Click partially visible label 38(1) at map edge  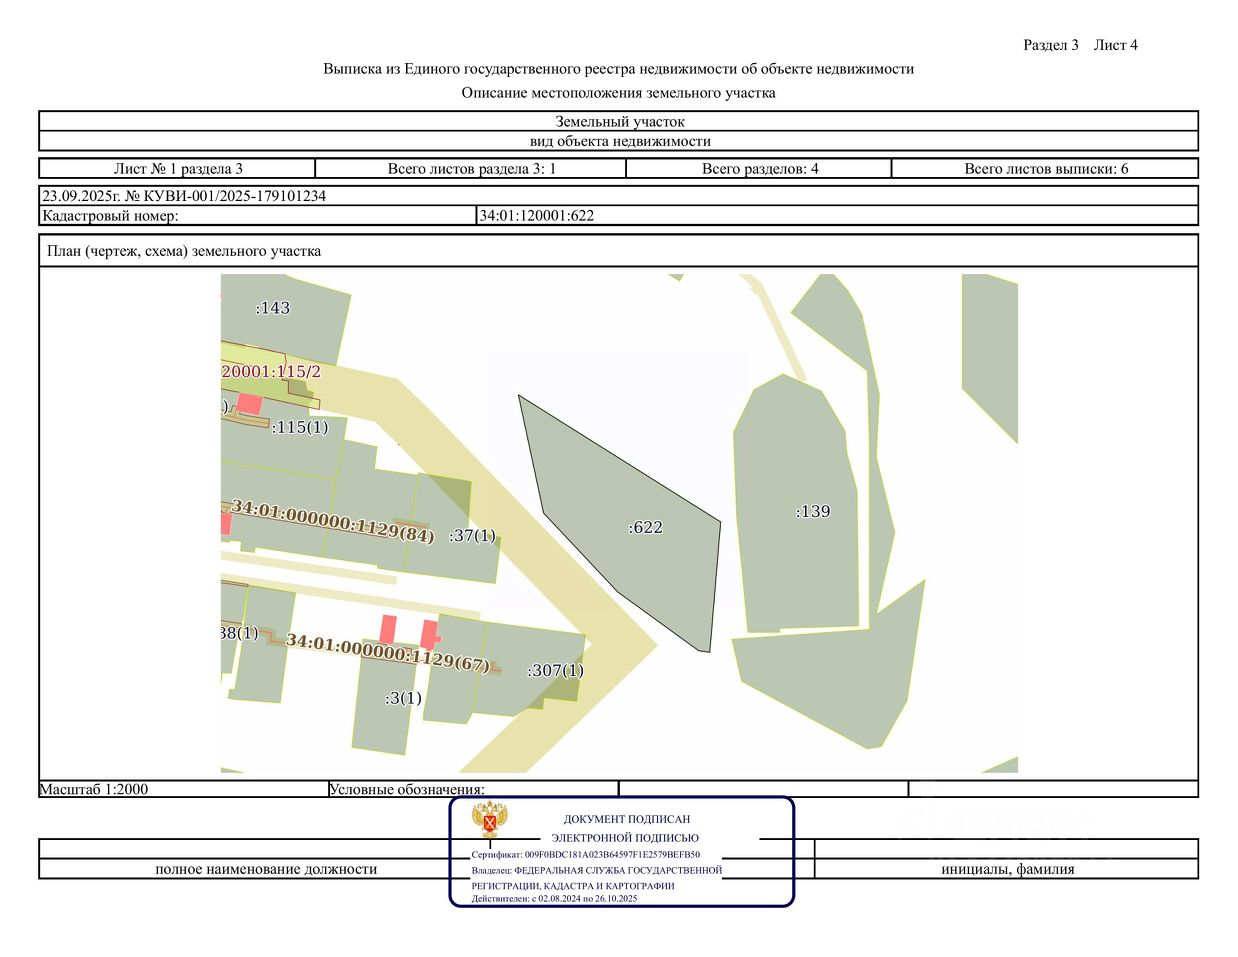pyautogui.click(x=239, y=633)
